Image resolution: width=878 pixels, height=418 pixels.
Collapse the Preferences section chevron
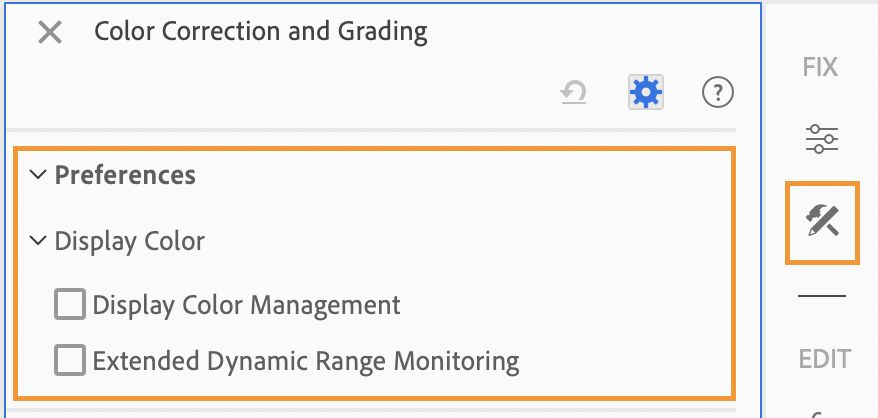point(38,174)
